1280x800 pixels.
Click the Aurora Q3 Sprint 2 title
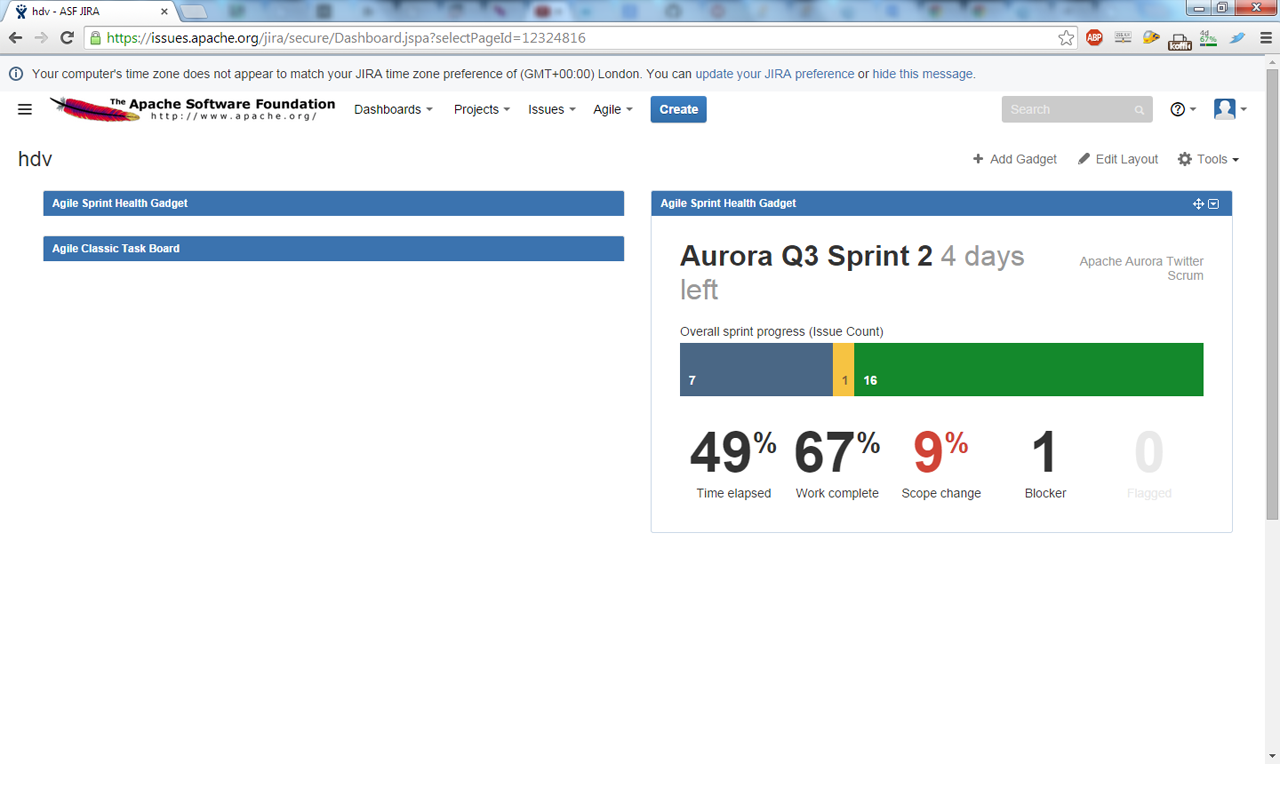click(x=806, y=256)
